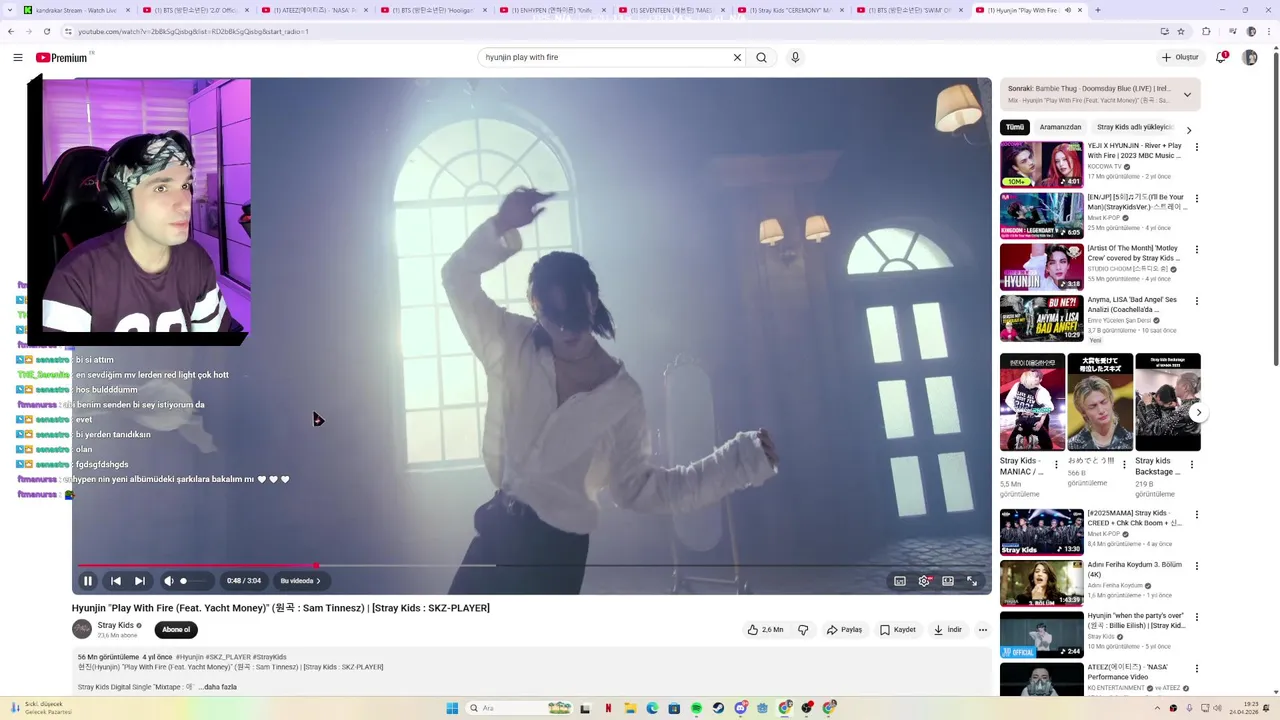Open the Stray Kids channel avatar
The image size is (1280, 720).
pyautogui.click(x=82, y=629)
